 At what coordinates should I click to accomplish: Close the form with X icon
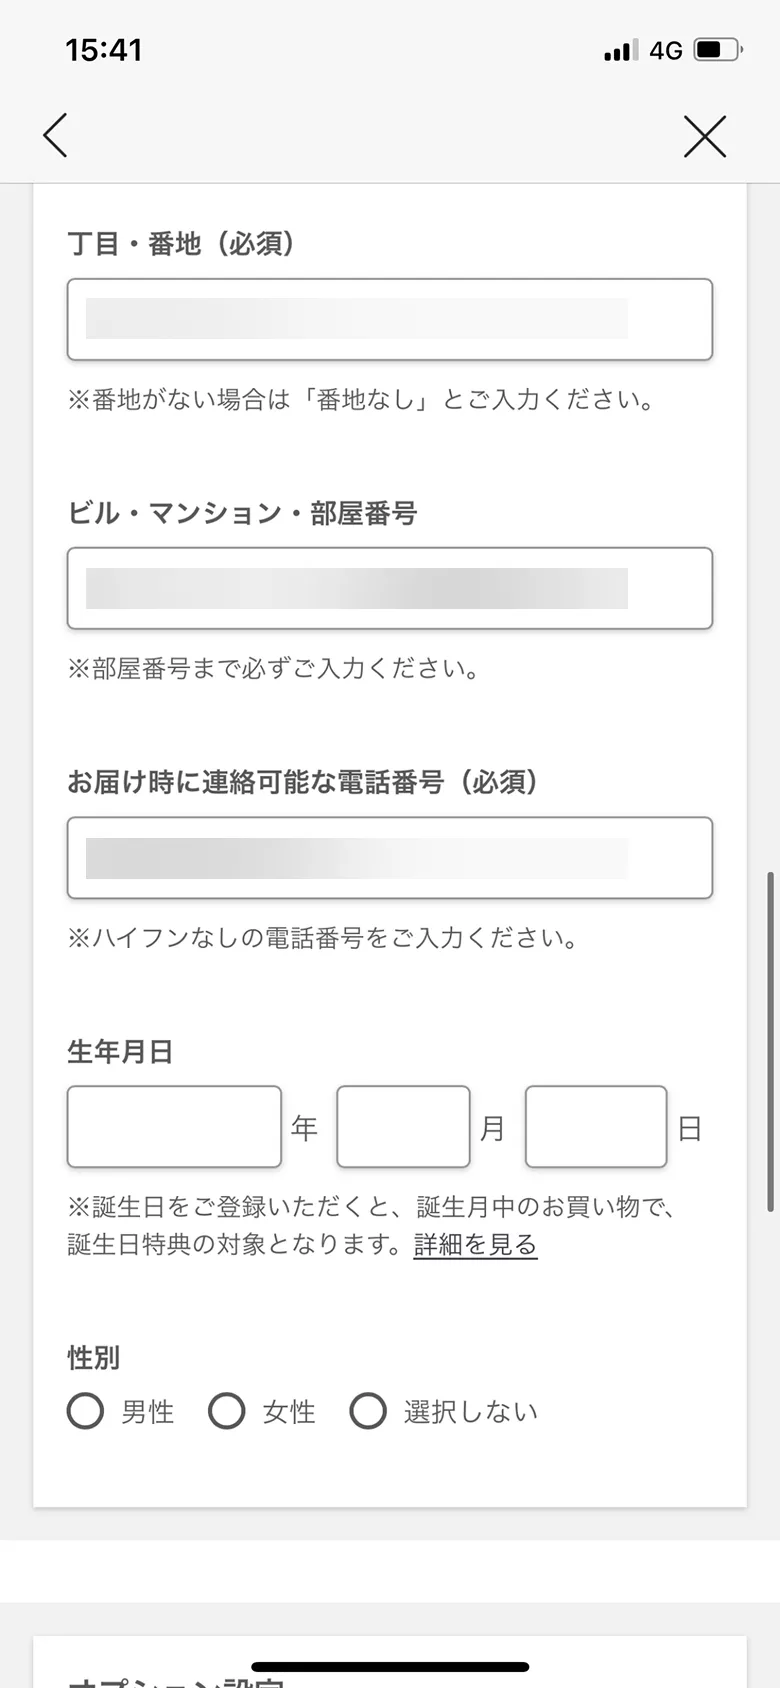pyautogui.click(x=705, y=136)
